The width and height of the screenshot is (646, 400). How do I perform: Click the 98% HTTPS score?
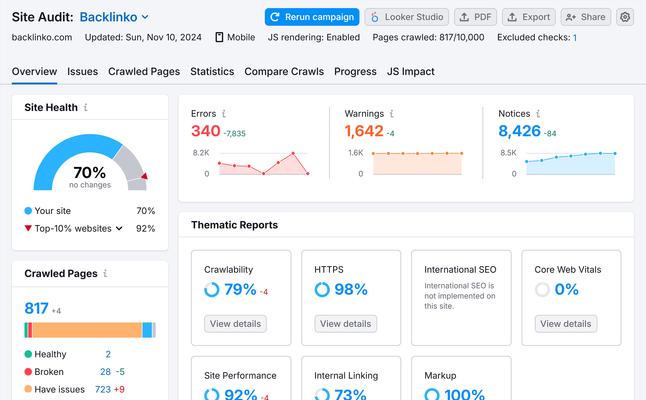pos(351,290)
